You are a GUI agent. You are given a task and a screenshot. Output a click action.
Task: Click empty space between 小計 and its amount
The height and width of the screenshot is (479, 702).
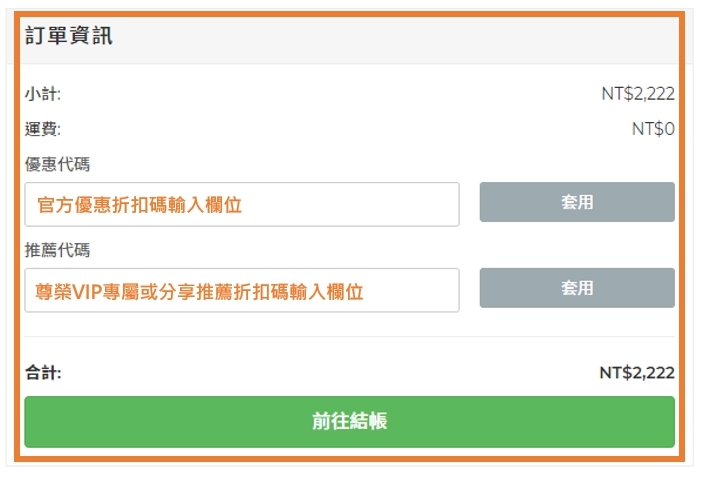click(x=330, y=94)
